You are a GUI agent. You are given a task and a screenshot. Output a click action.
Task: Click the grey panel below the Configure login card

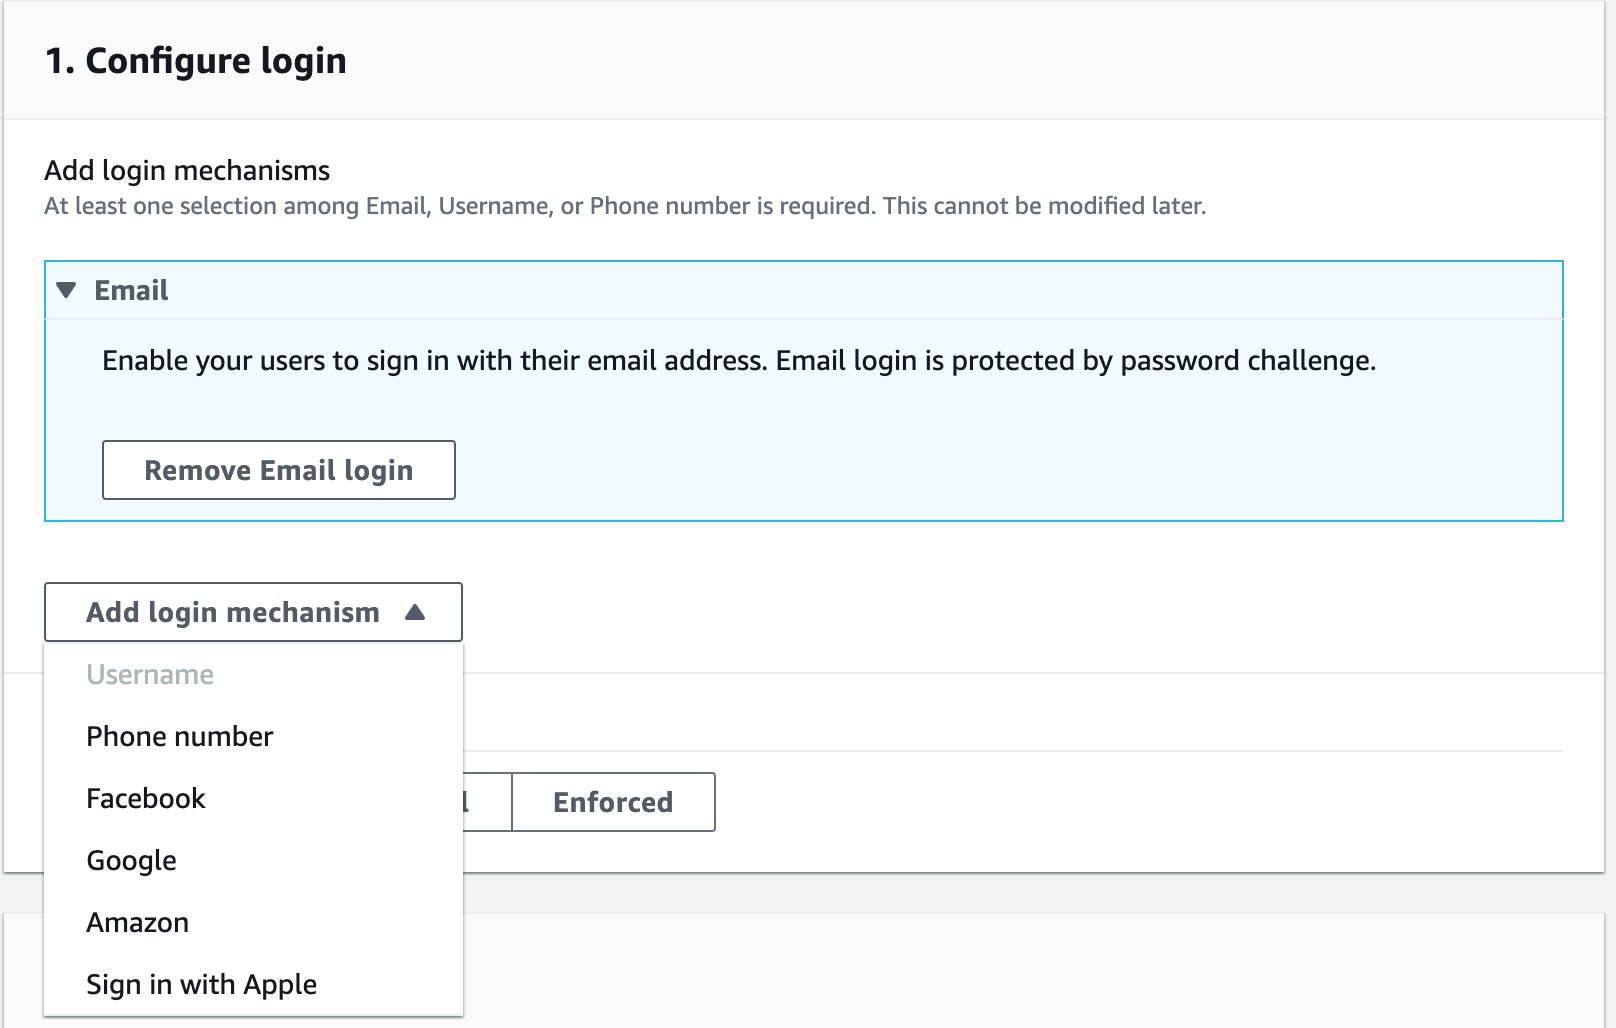(x=1000, y=892)
